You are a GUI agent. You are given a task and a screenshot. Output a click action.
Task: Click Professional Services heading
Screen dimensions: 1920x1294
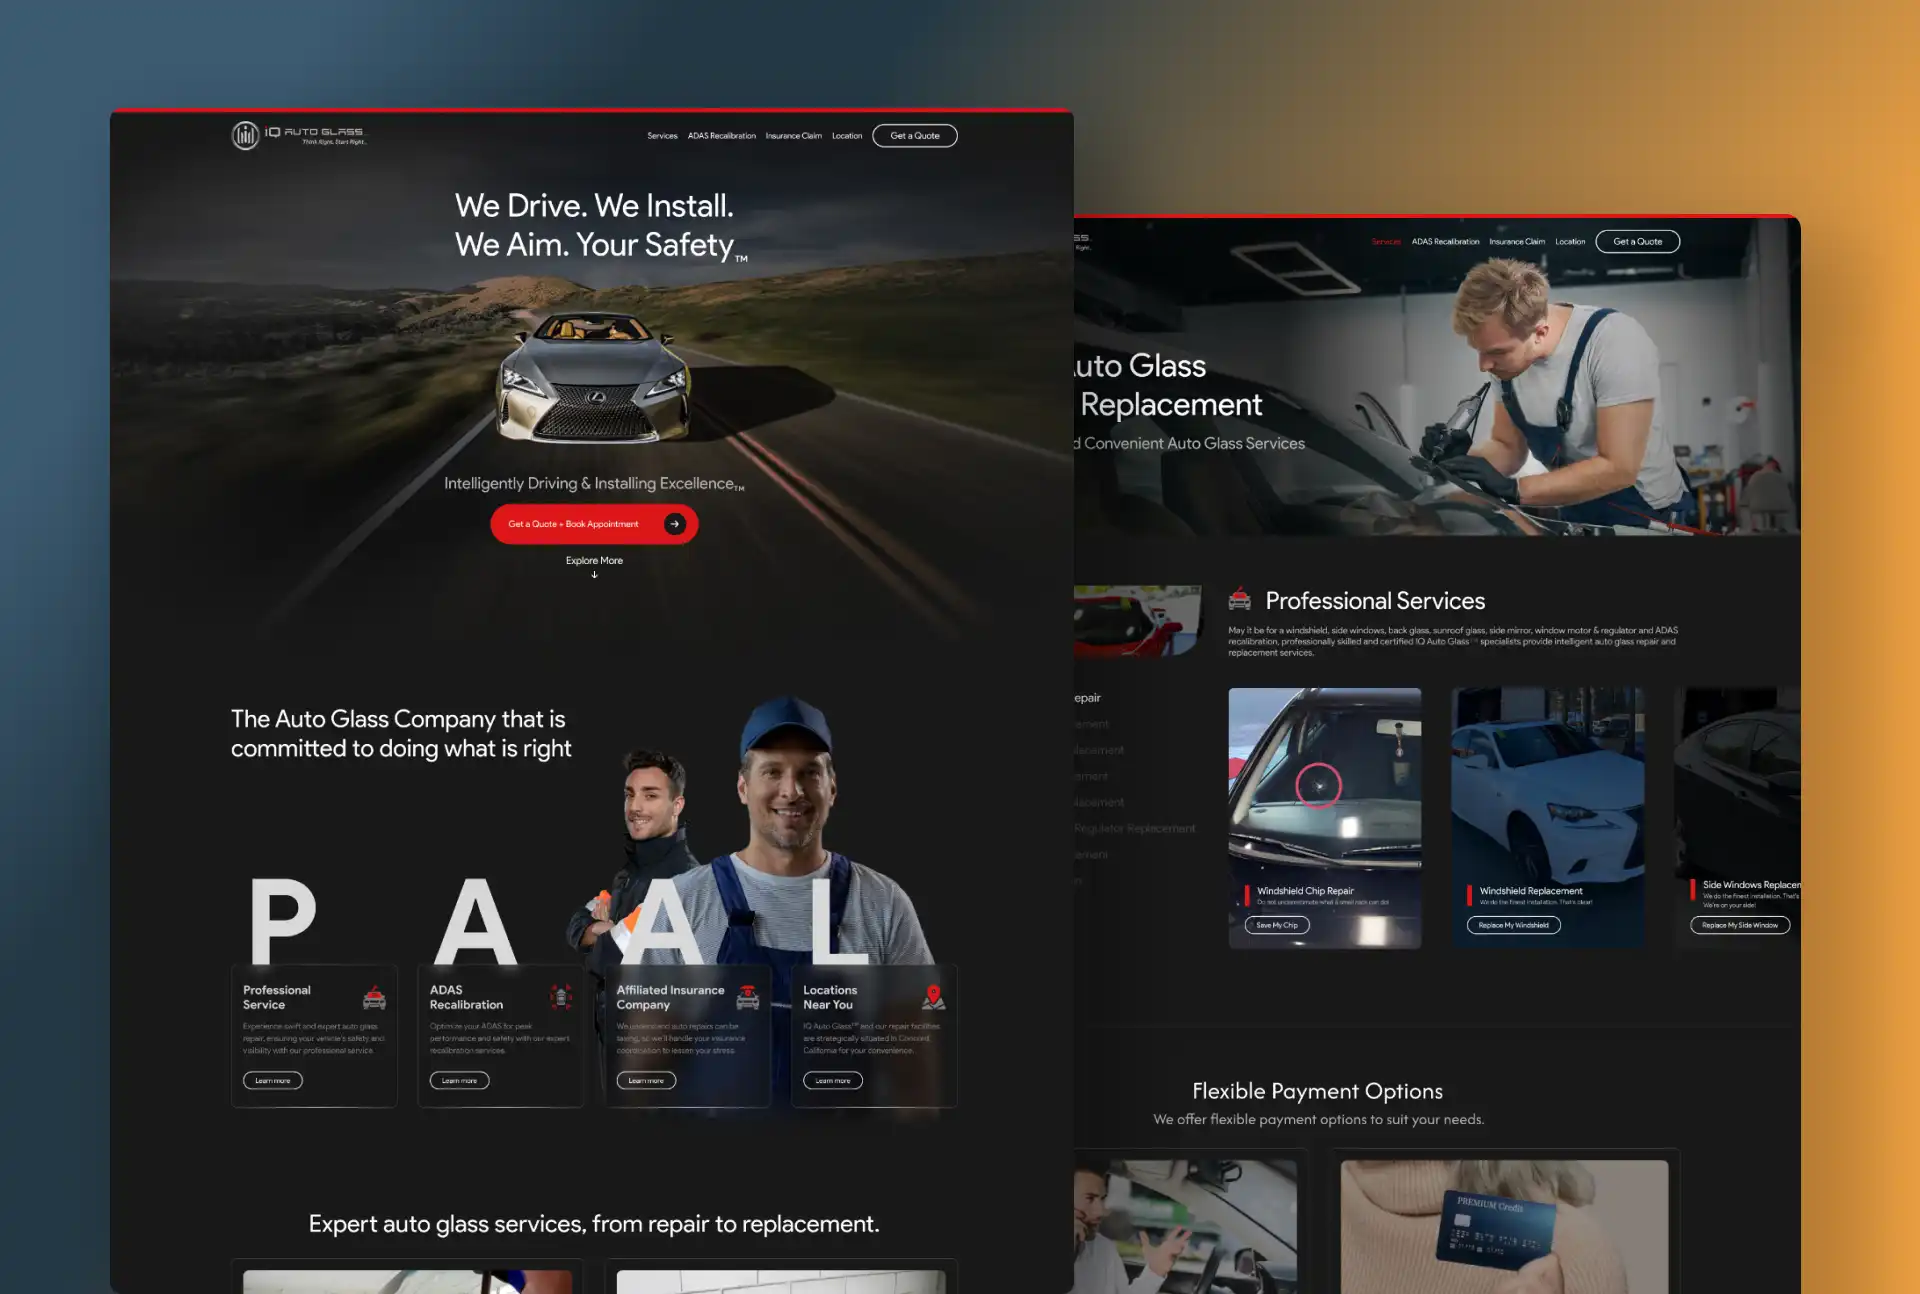(x=1375, y=601)
